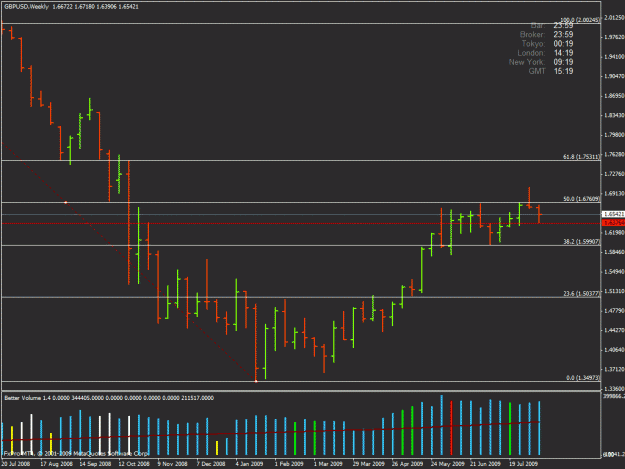This screenshot has height=469, width=625.
Task: Click the 1.90470 price axis label
Action: coord(614,76)
